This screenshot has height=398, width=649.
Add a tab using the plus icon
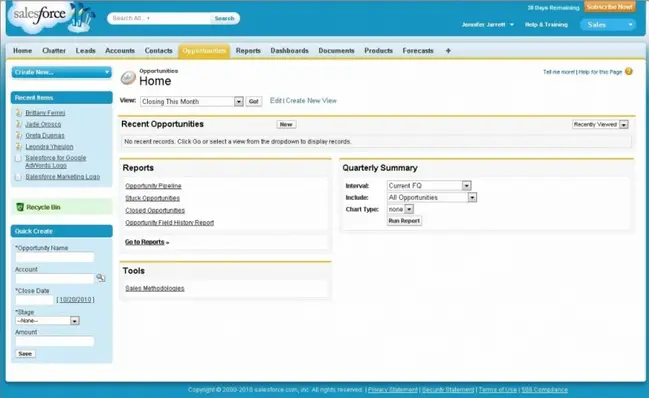tap(448, 50)
